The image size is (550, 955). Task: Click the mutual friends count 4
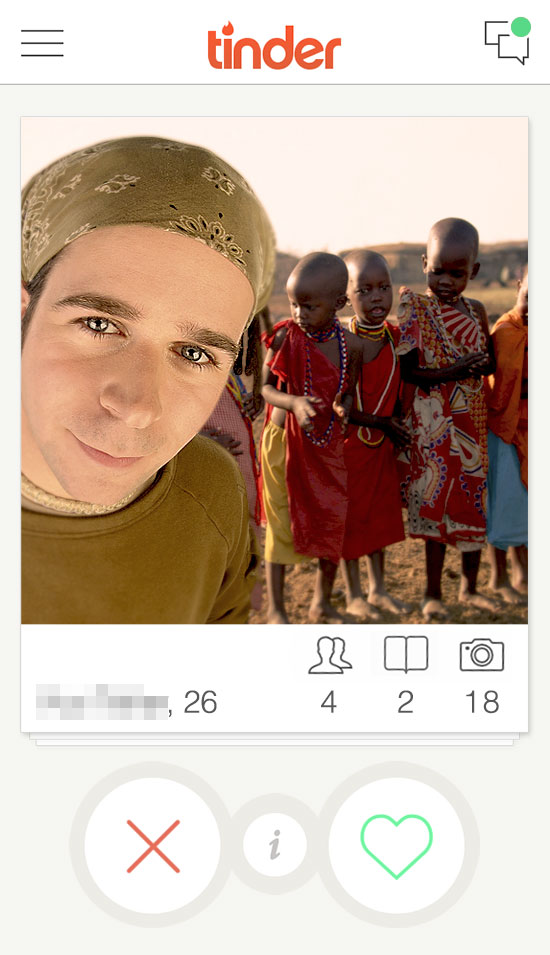329,702
